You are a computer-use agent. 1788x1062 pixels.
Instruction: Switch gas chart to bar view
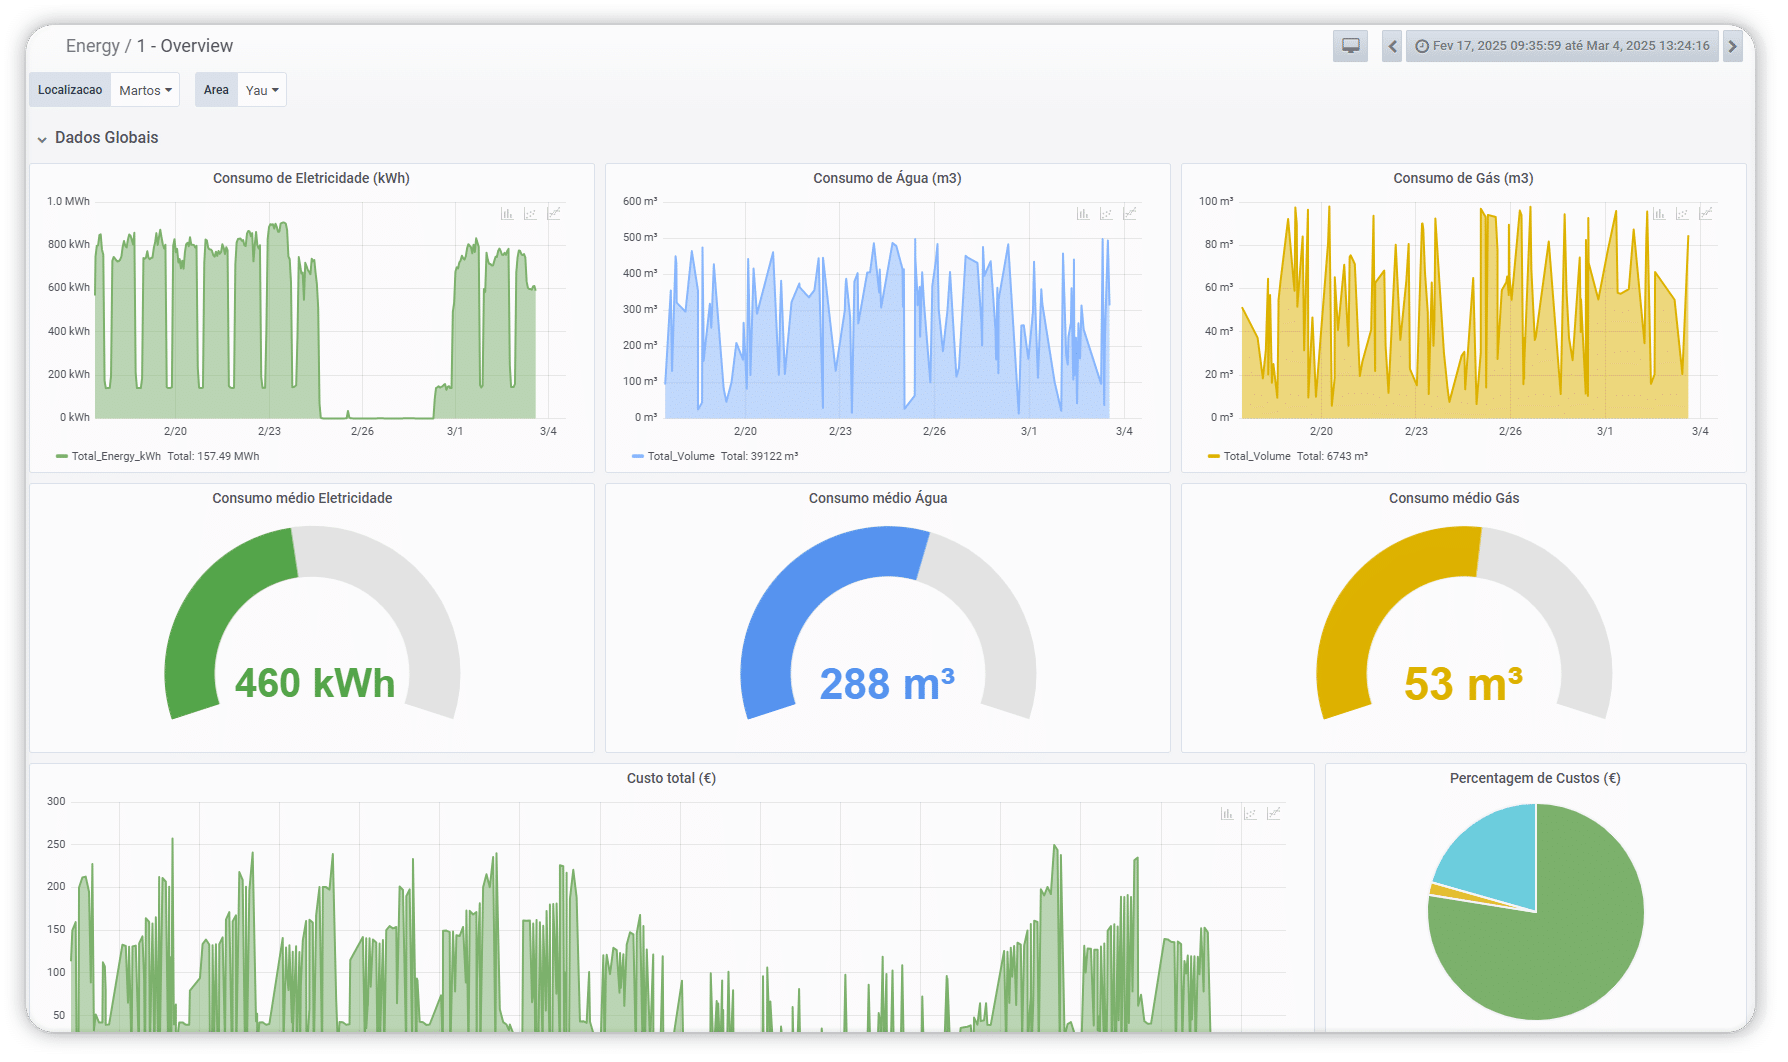pyautogui.click(x=1659, y=214)
